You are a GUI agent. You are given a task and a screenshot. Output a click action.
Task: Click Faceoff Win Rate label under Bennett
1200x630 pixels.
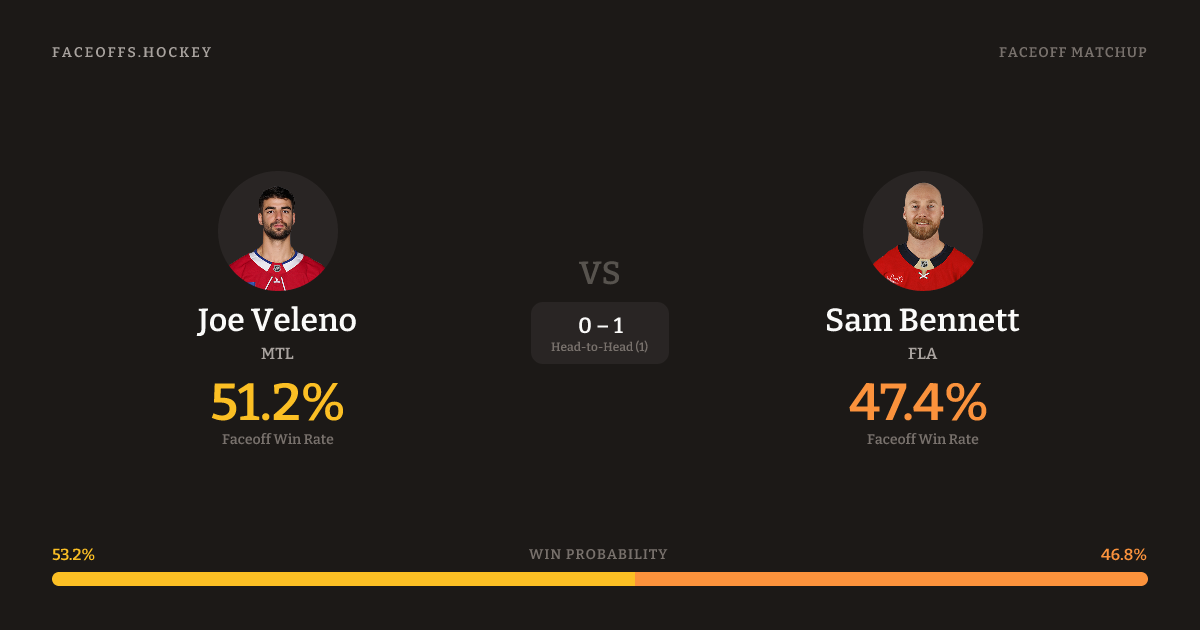922,439
